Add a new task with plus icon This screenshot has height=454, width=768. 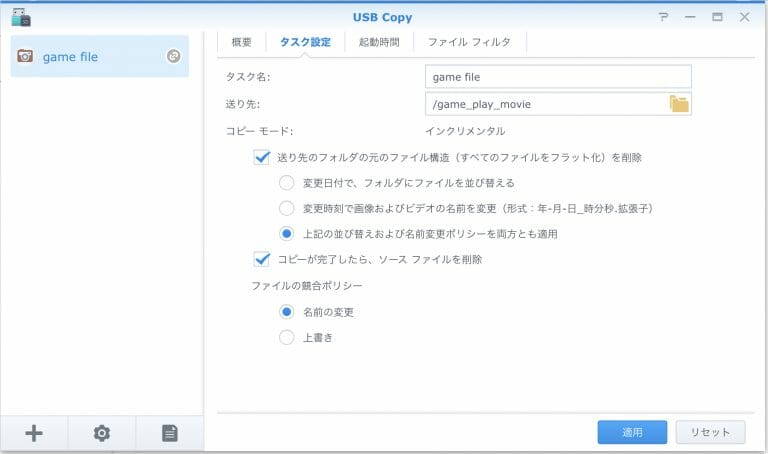[34, 433]
